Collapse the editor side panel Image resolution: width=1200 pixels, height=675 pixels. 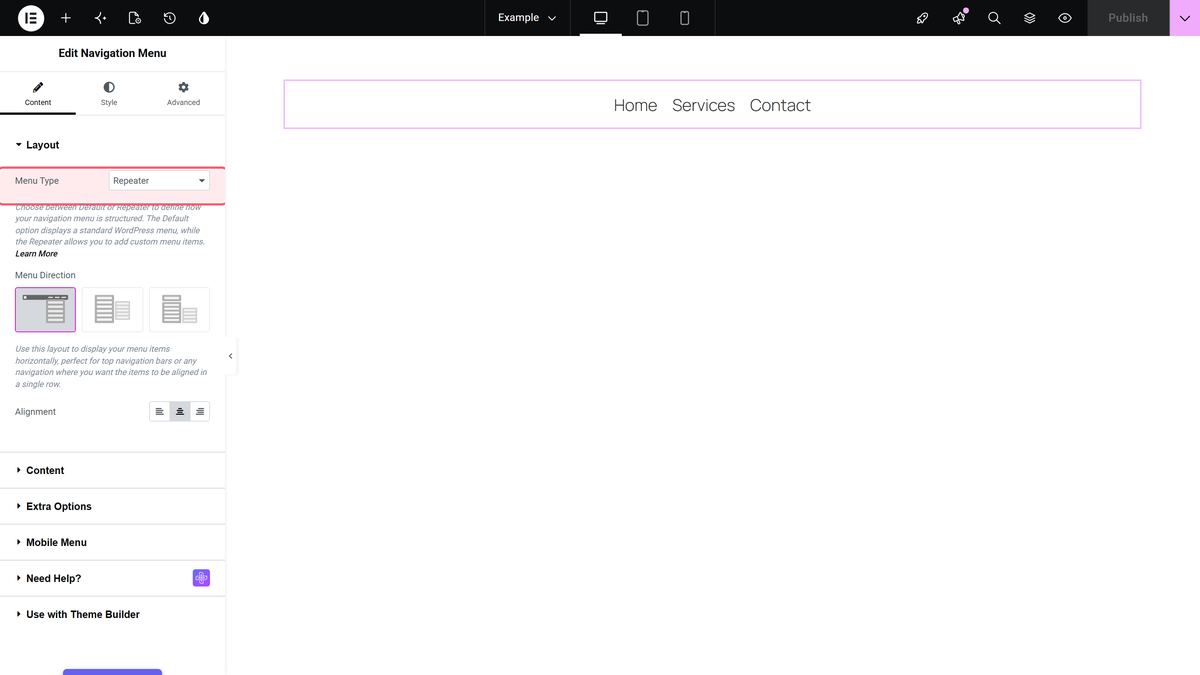231,356
